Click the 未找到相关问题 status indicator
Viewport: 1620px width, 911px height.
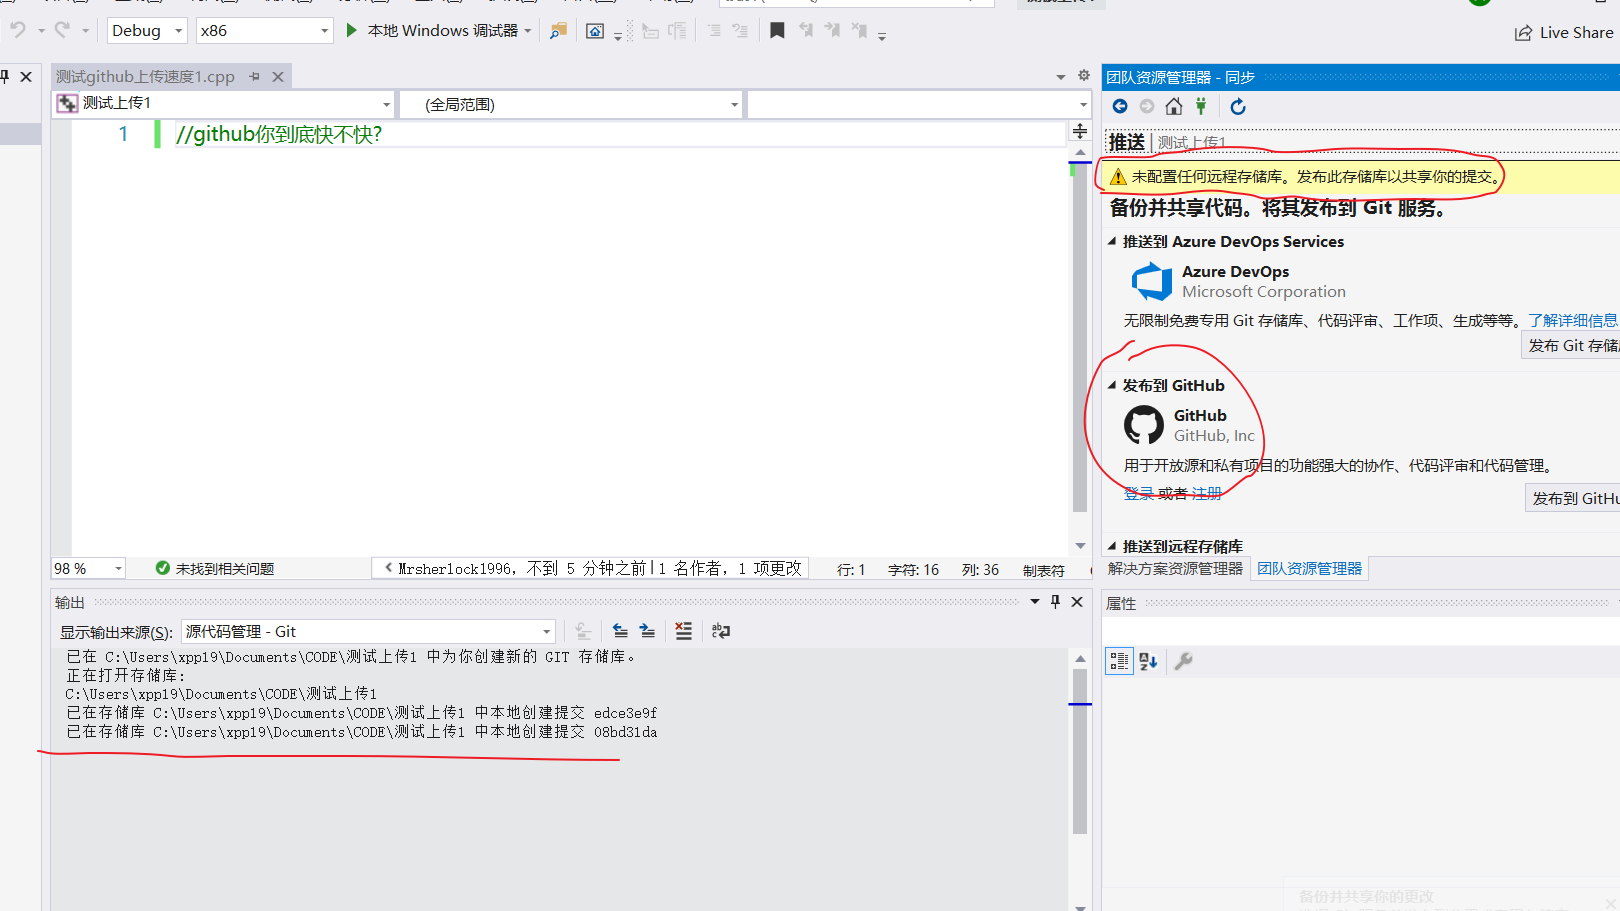click(215, 568)
